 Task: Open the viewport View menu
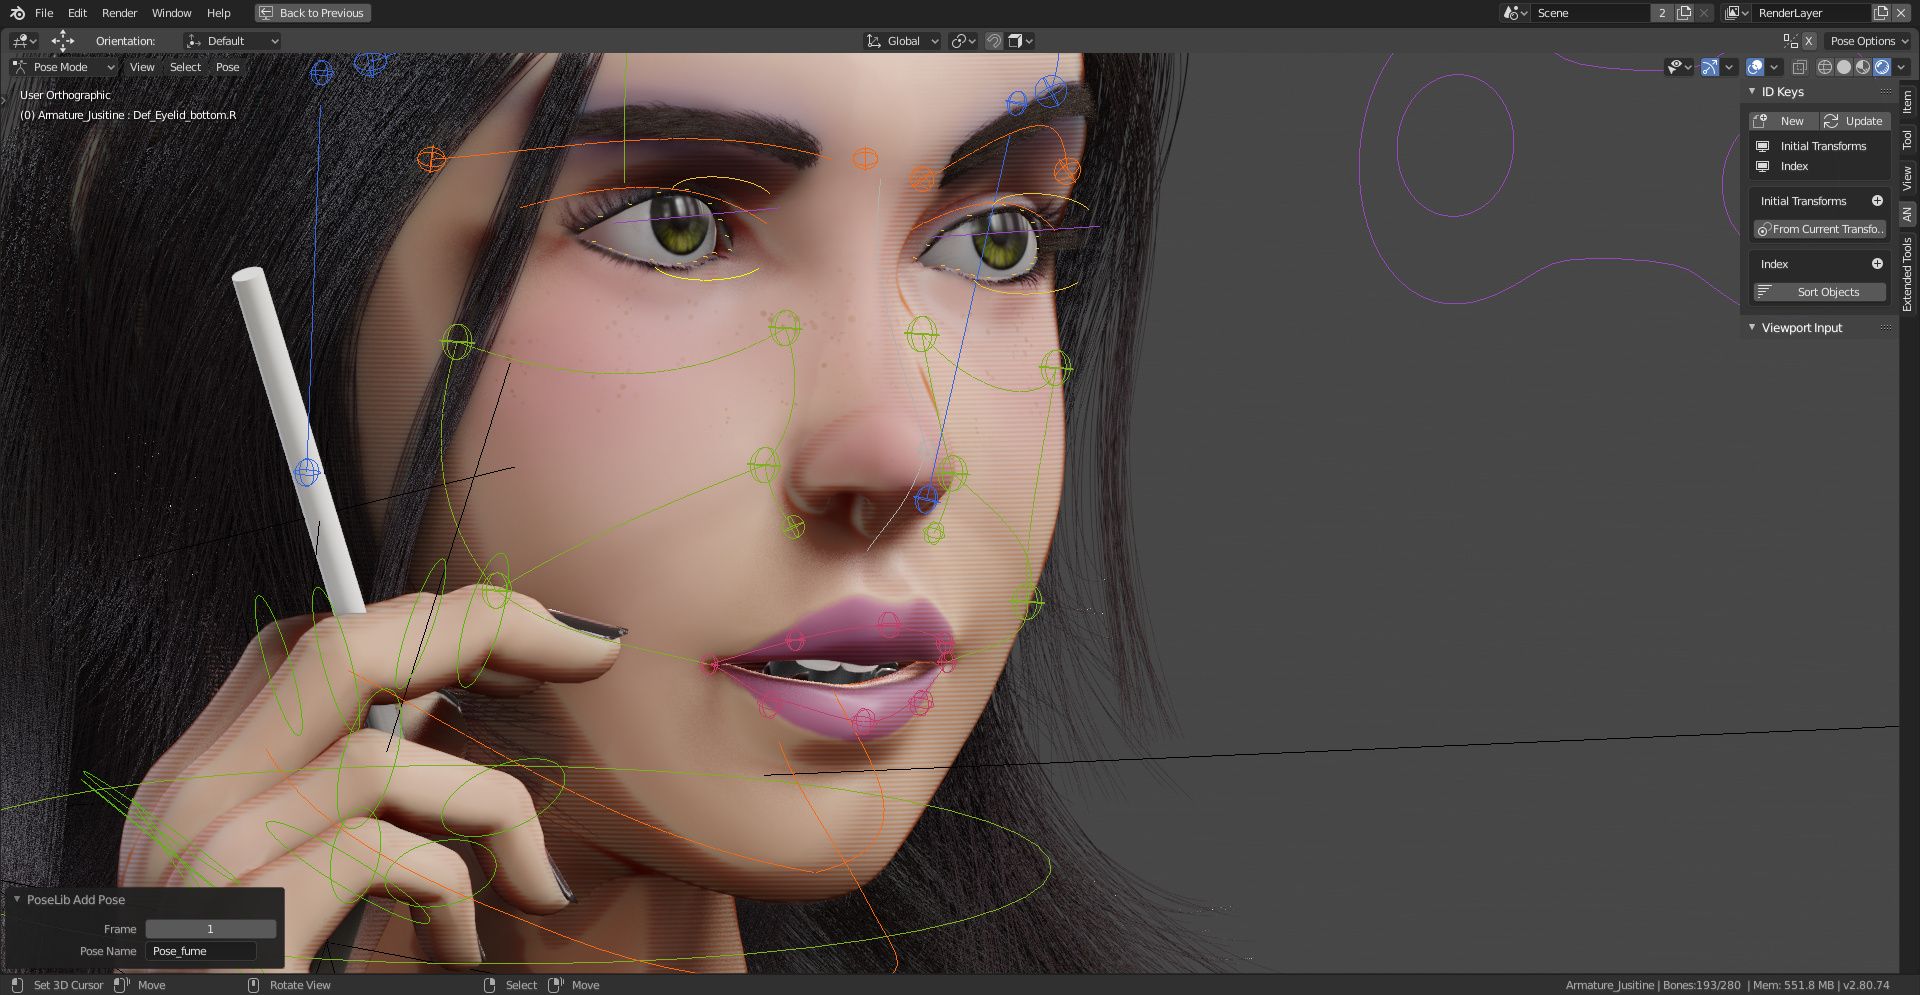(142, 67)
